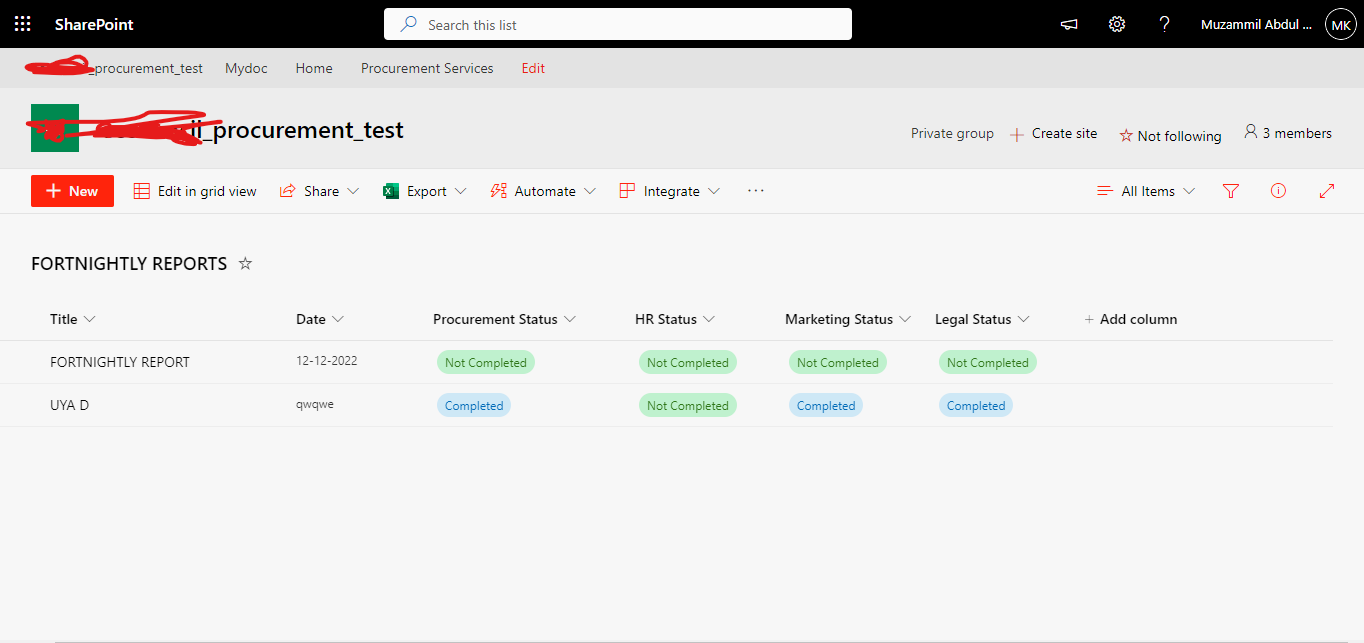
Task: Open the All Items view selector
Action: pos(1144,190)
